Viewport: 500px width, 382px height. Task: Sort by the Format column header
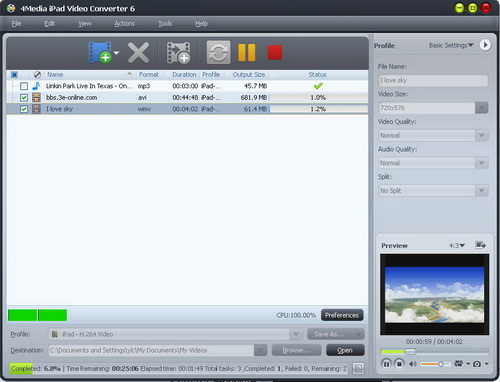pyautogui.click(x=149, y=75)
